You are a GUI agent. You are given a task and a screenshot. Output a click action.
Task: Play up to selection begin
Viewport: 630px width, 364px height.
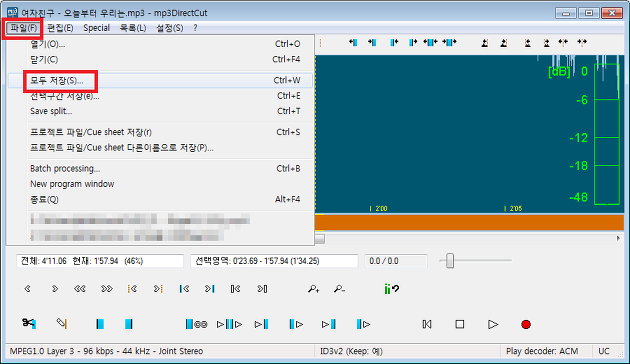[262, 324]
